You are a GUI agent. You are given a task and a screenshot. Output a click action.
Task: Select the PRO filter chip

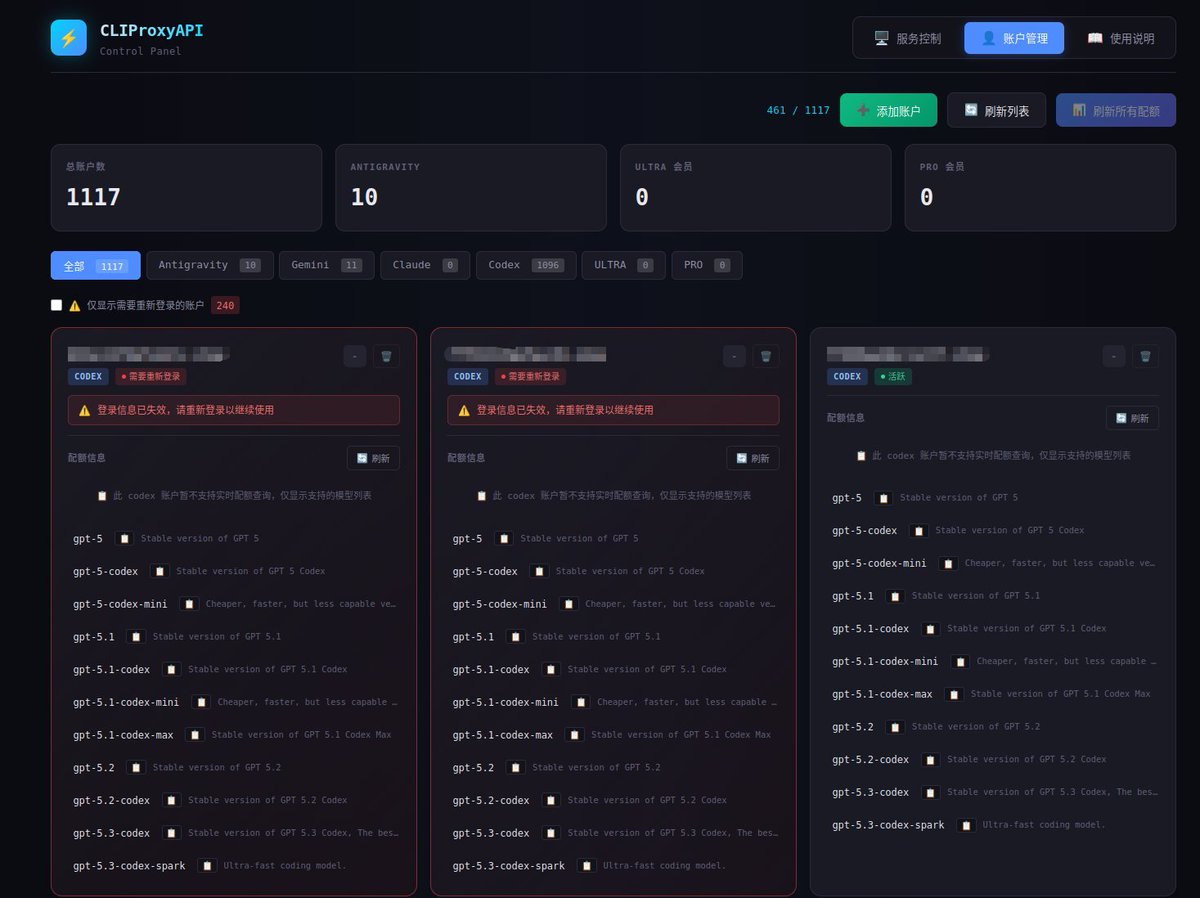[706, 265]
